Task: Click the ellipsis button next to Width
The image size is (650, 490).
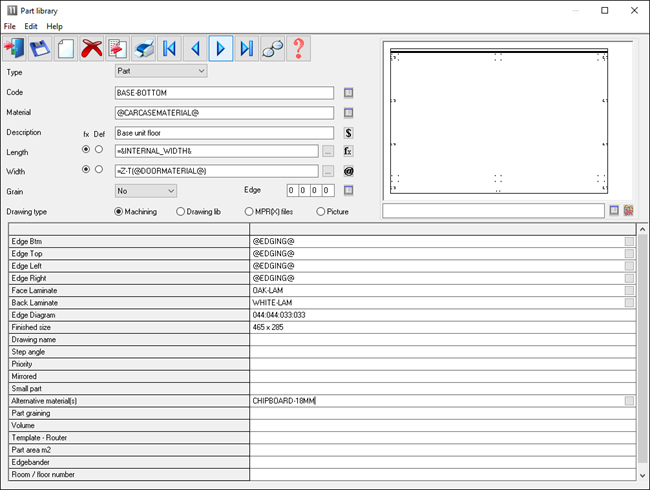Action: [328, 171]
